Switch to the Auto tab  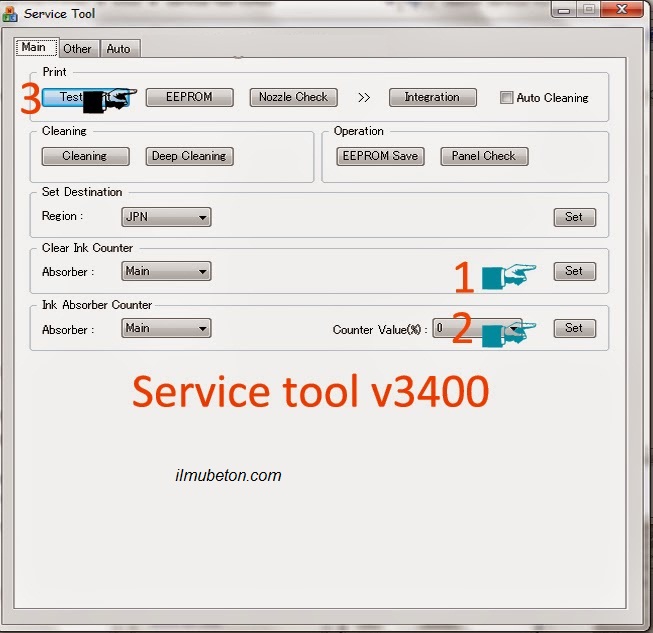pos(119,49)
